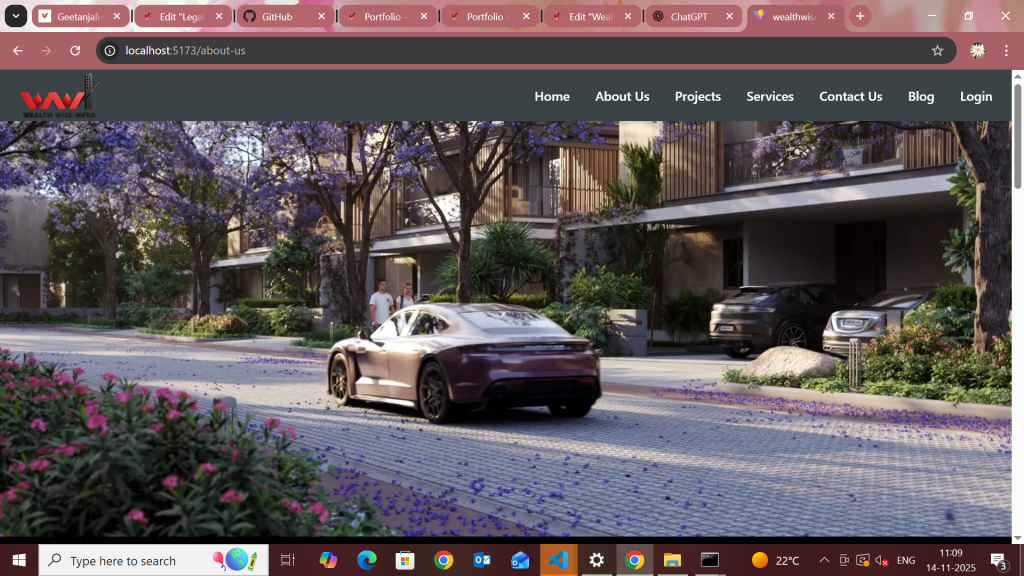This screenshot has height=576, width=1024.
Task: Click the Wealth Wise Infra logo
Action: point(56,96)
